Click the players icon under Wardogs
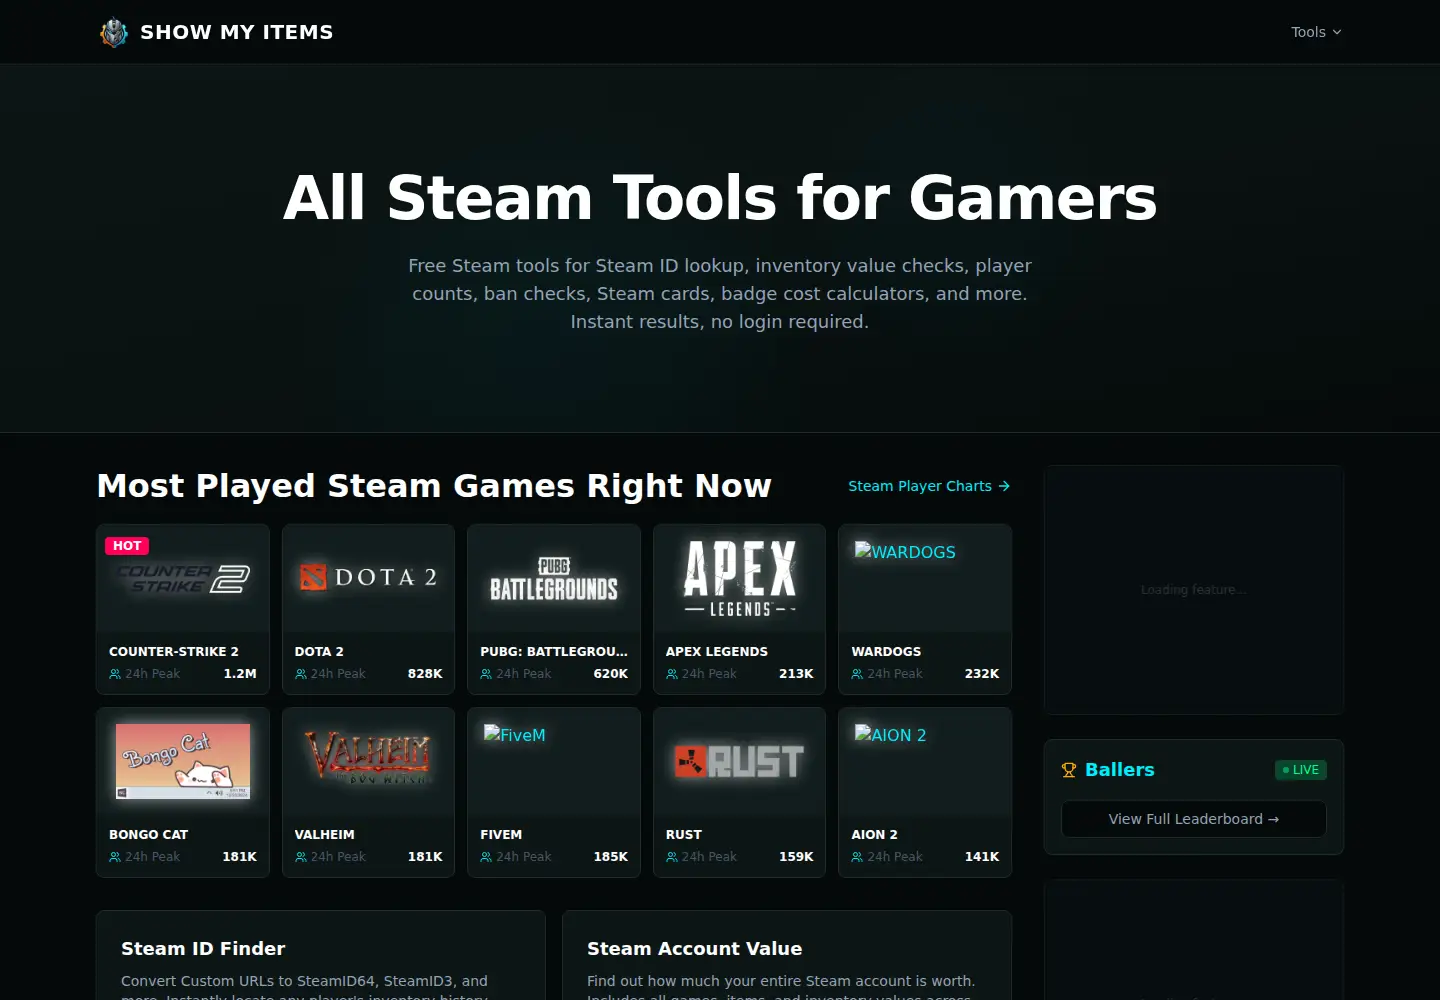 coord(857,674)
